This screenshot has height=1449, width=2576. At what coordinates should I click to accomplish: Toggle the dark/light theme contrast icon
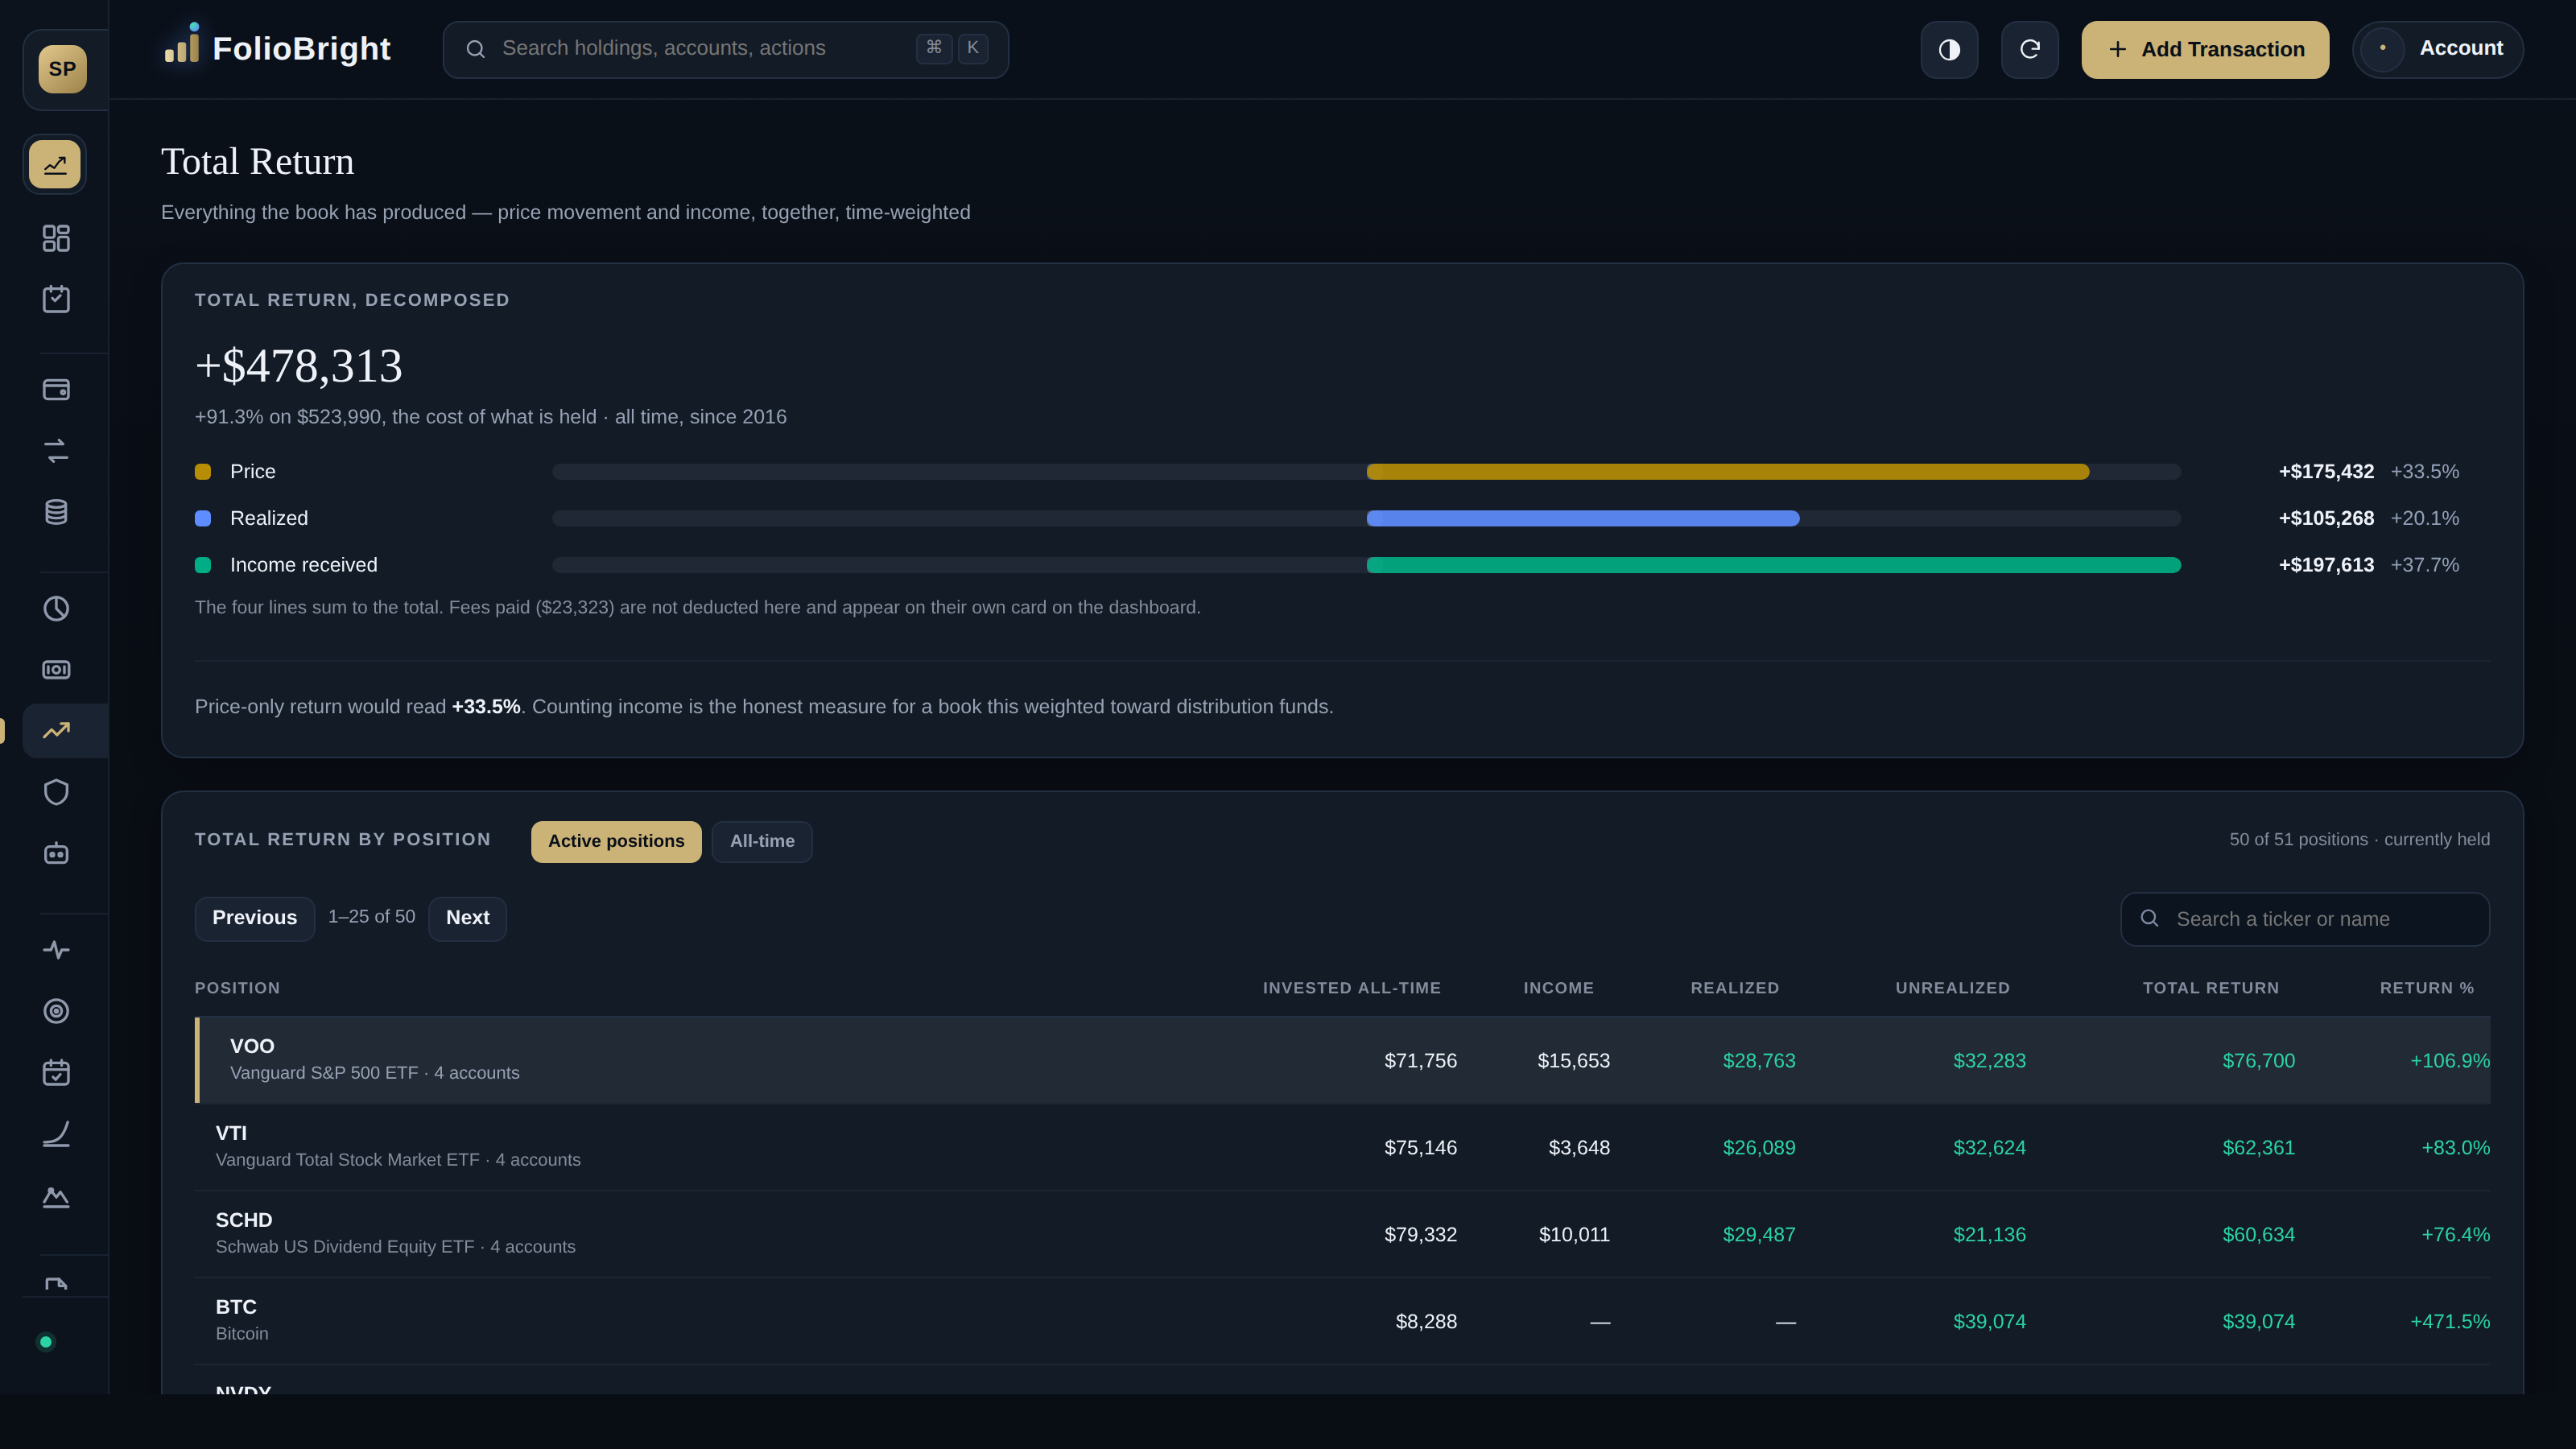(1949, 49)
